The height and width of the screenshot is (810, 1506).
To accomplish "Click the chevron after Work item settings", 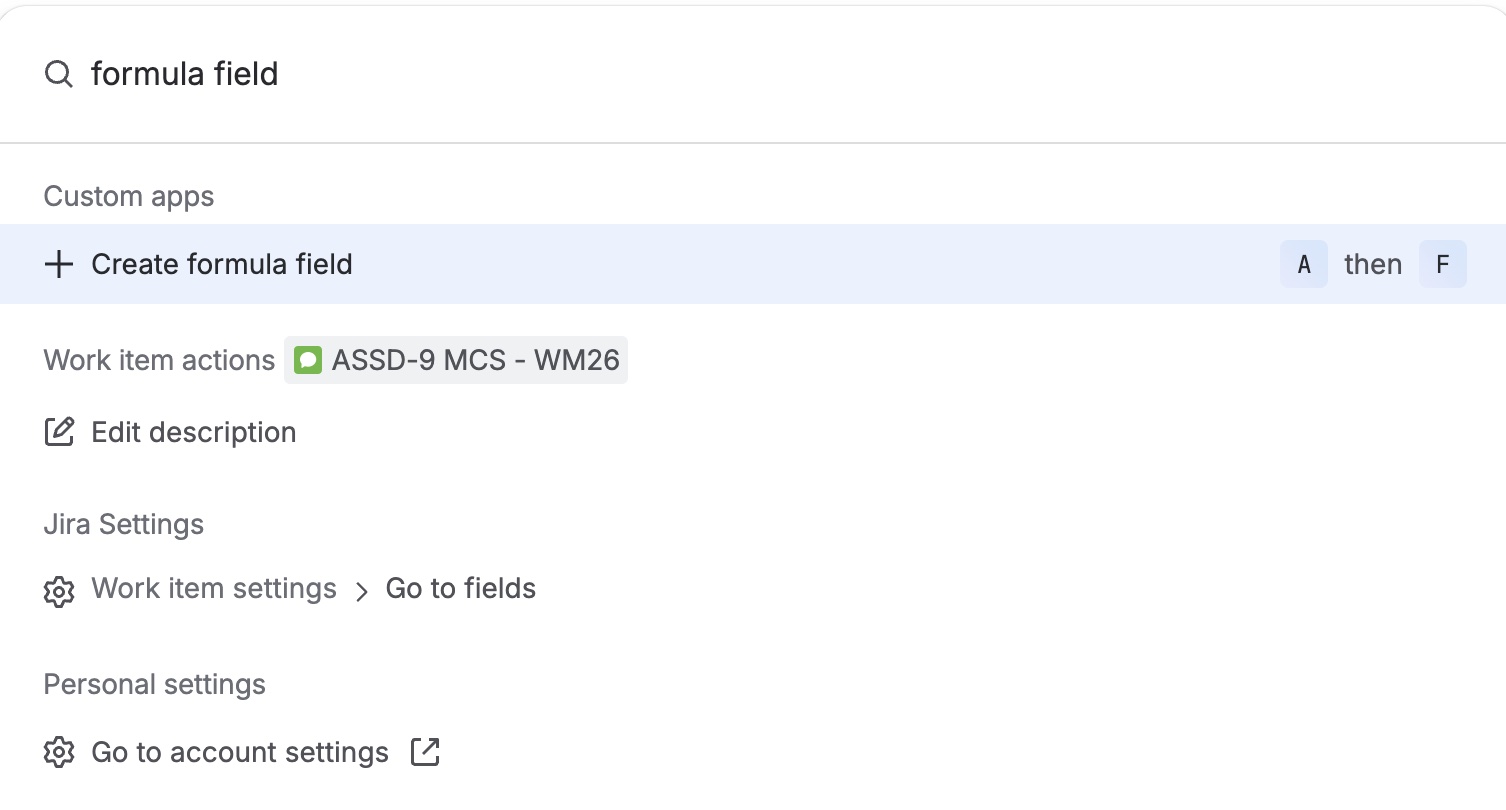I will pos(362,590).
